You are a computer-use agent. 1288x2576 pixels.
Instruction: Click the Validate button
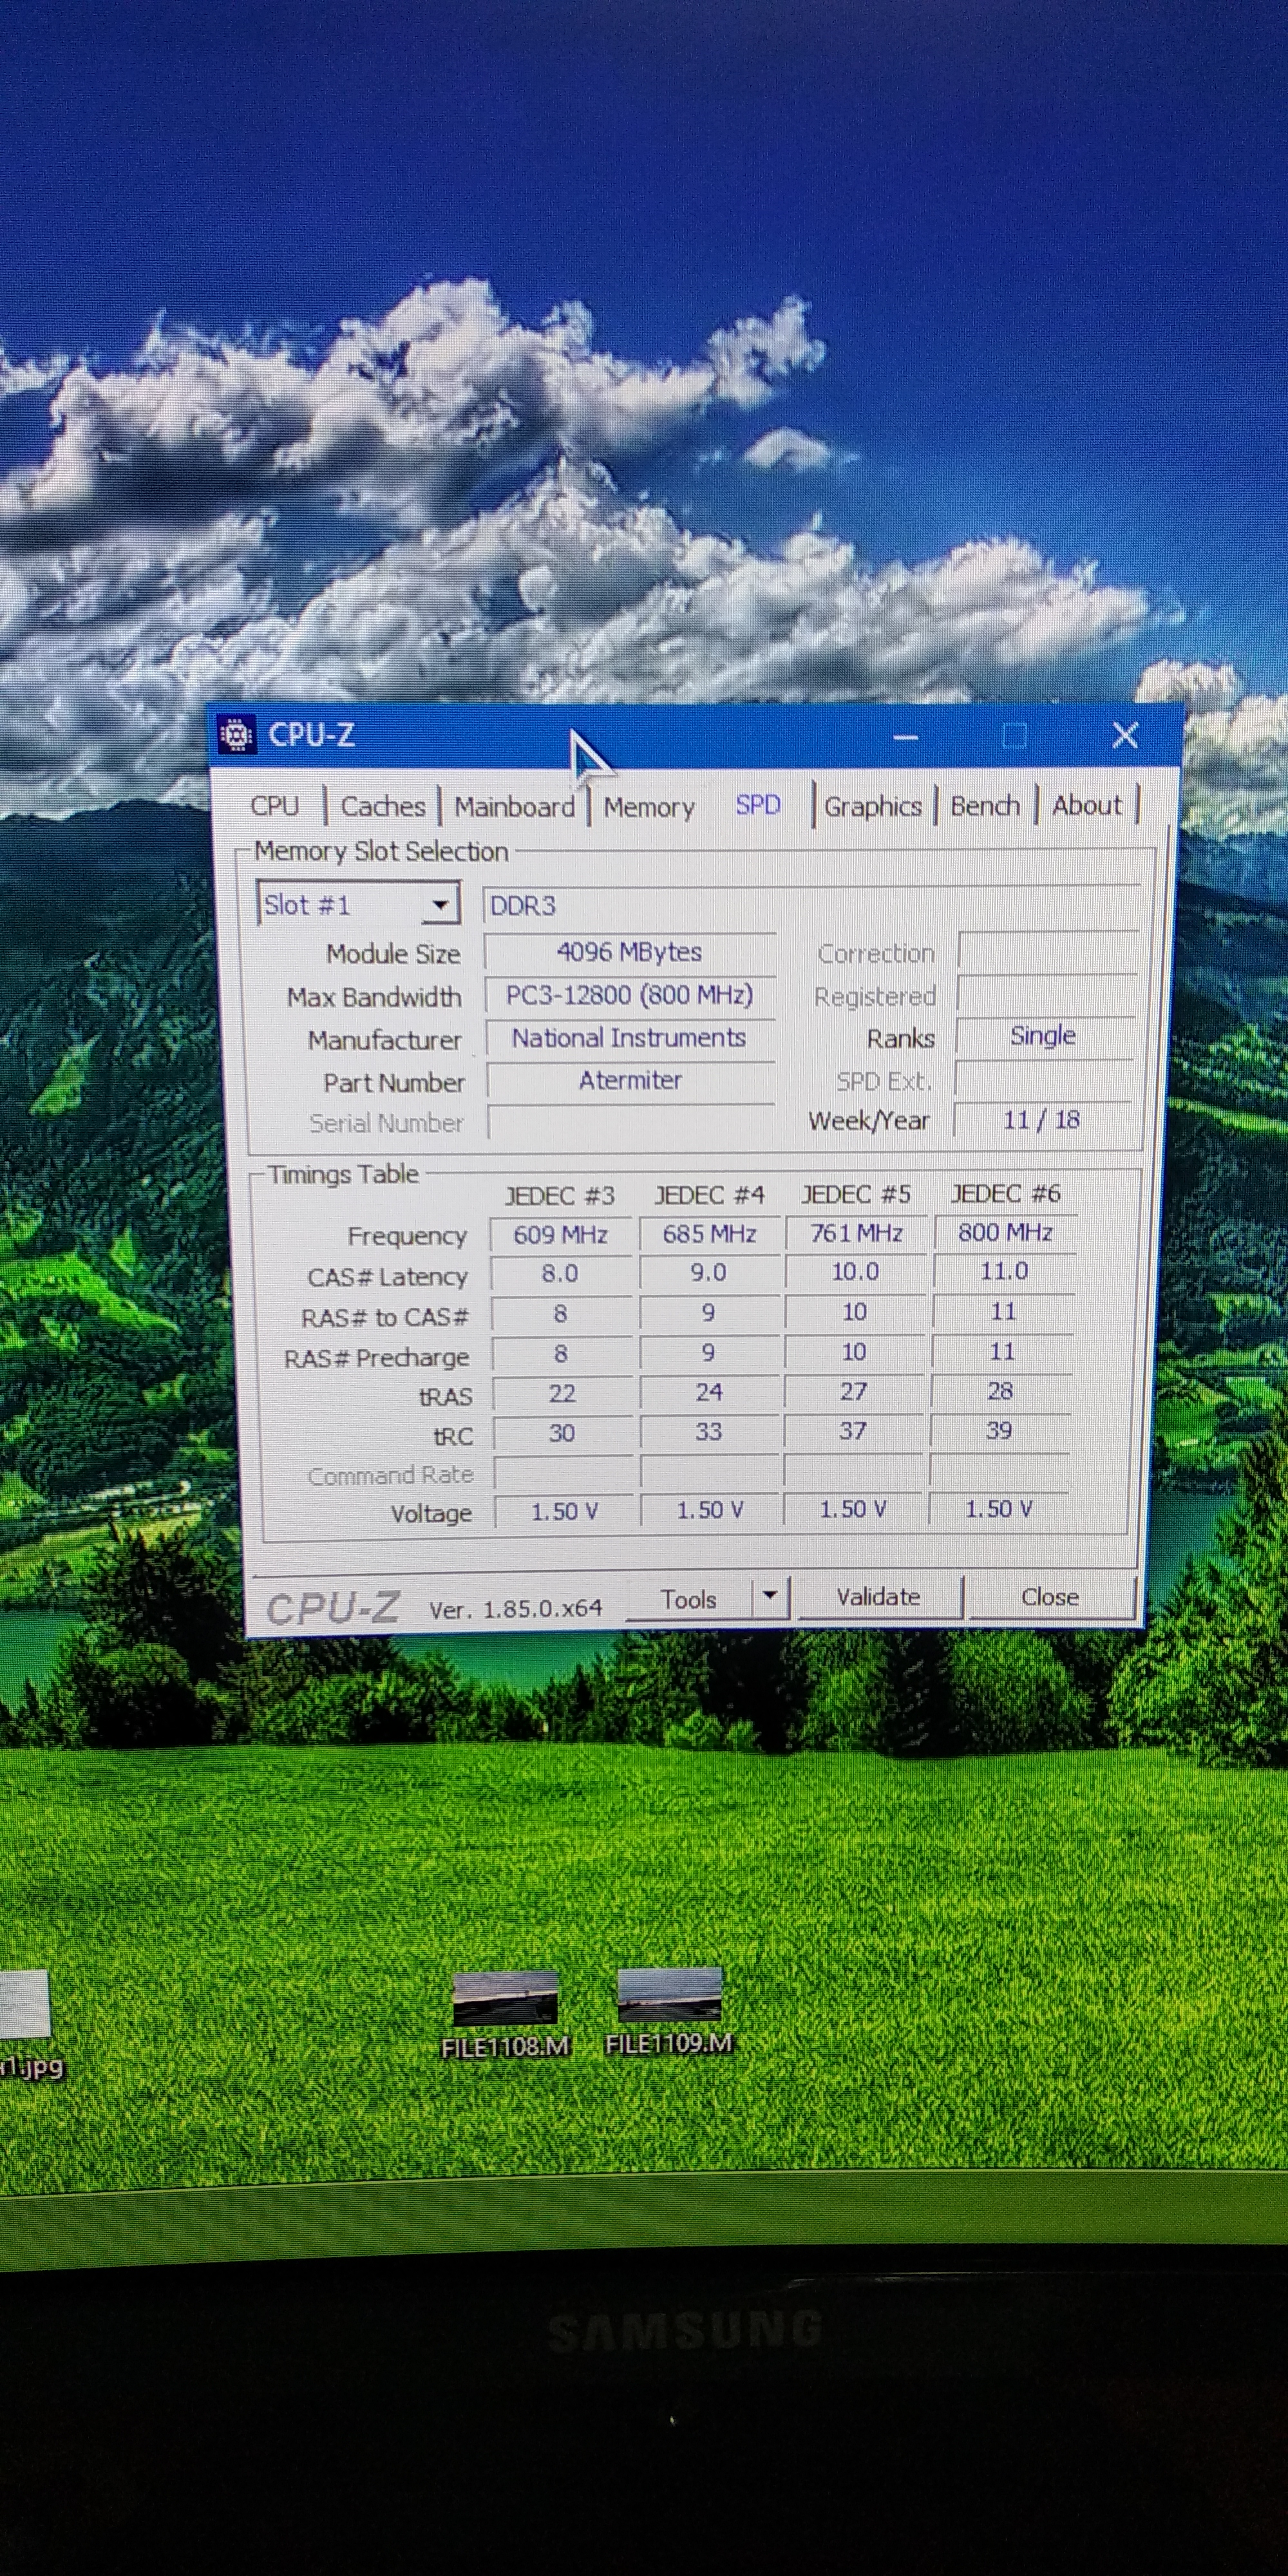click(x=878, y=1597)
